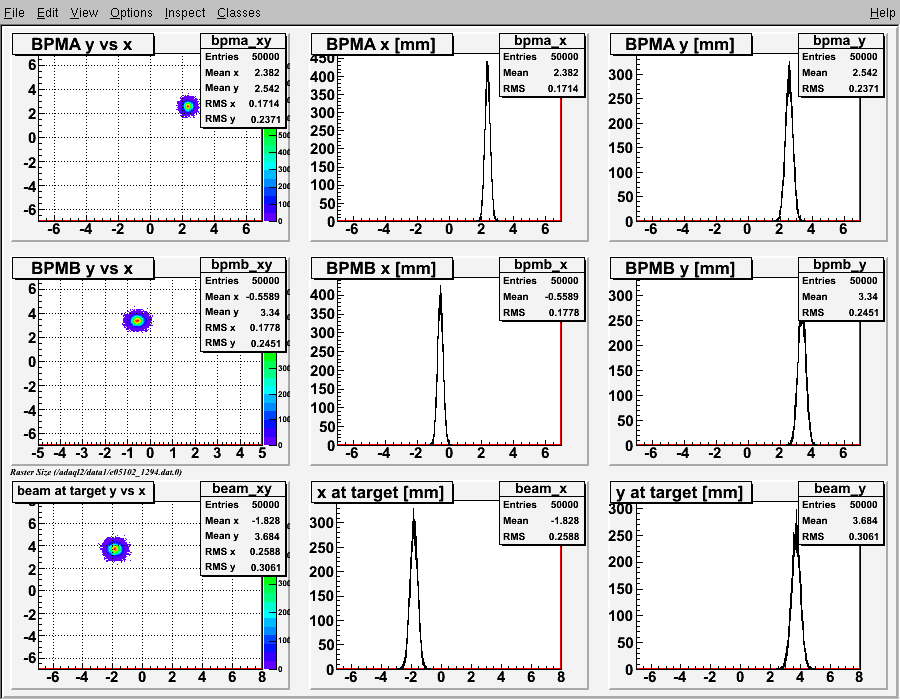Click the BPMB beam spot in scatter plot
This screenshot has width=900, height=700.
(137, 320)
